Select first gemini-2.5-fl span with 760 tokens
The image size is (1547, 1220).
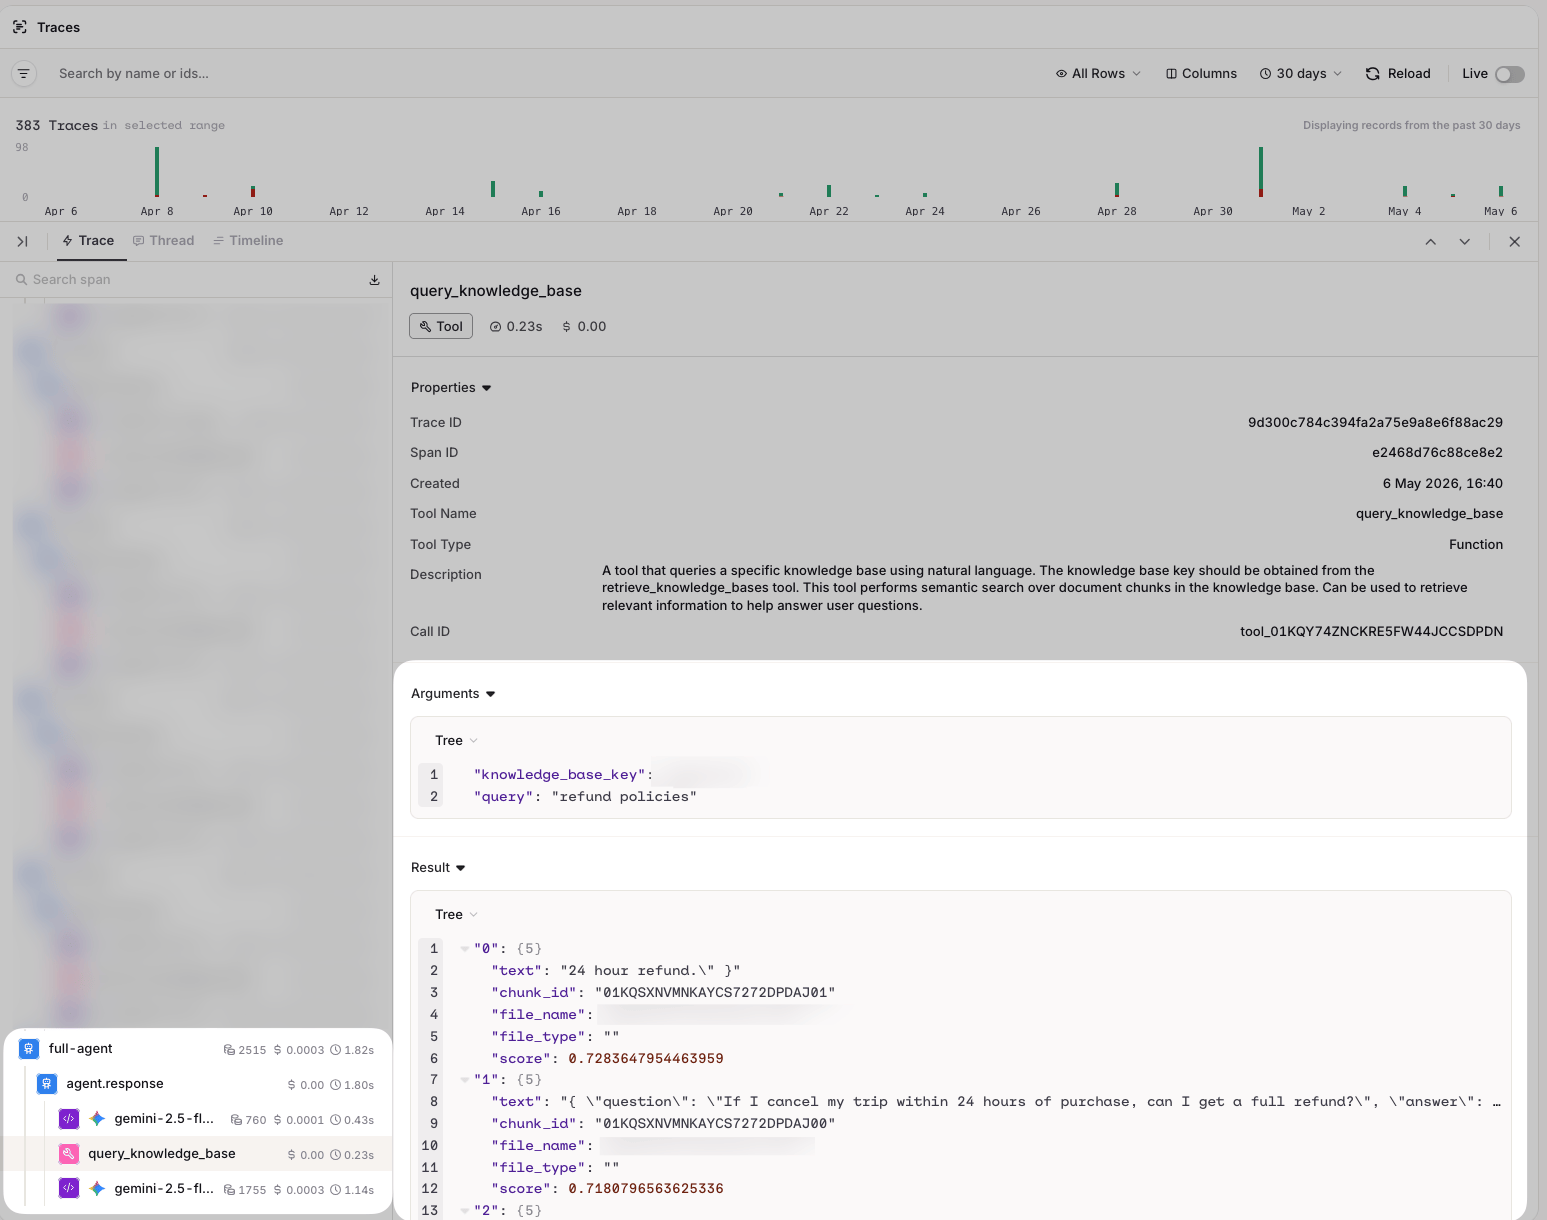coord(197,1119)
